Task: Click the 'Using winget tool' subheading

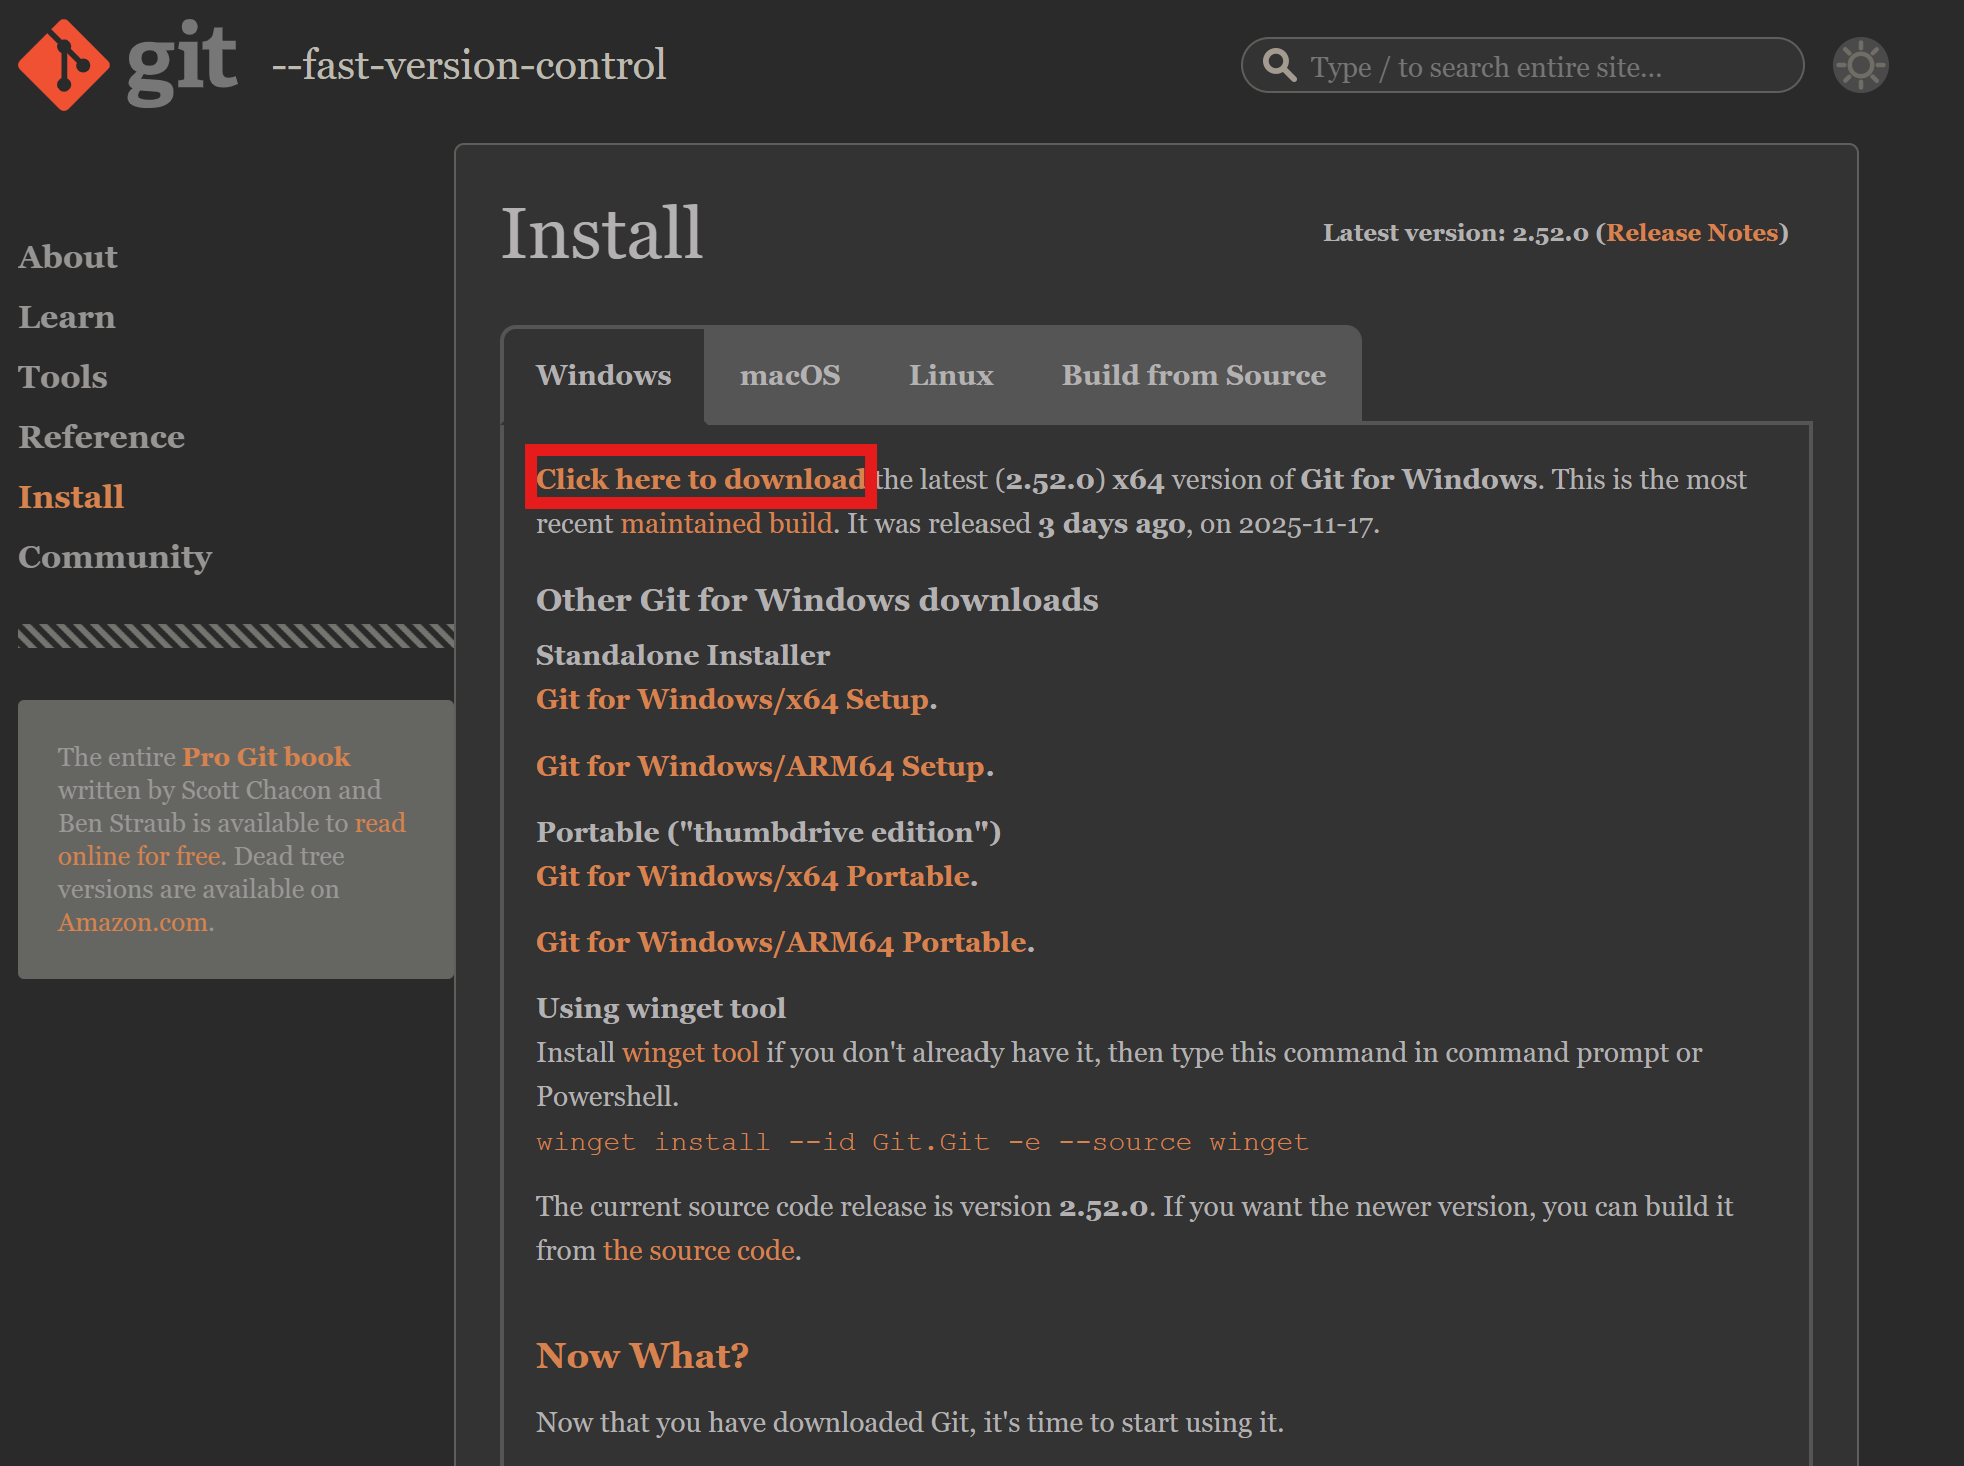Action: [x=661, y=1008]
